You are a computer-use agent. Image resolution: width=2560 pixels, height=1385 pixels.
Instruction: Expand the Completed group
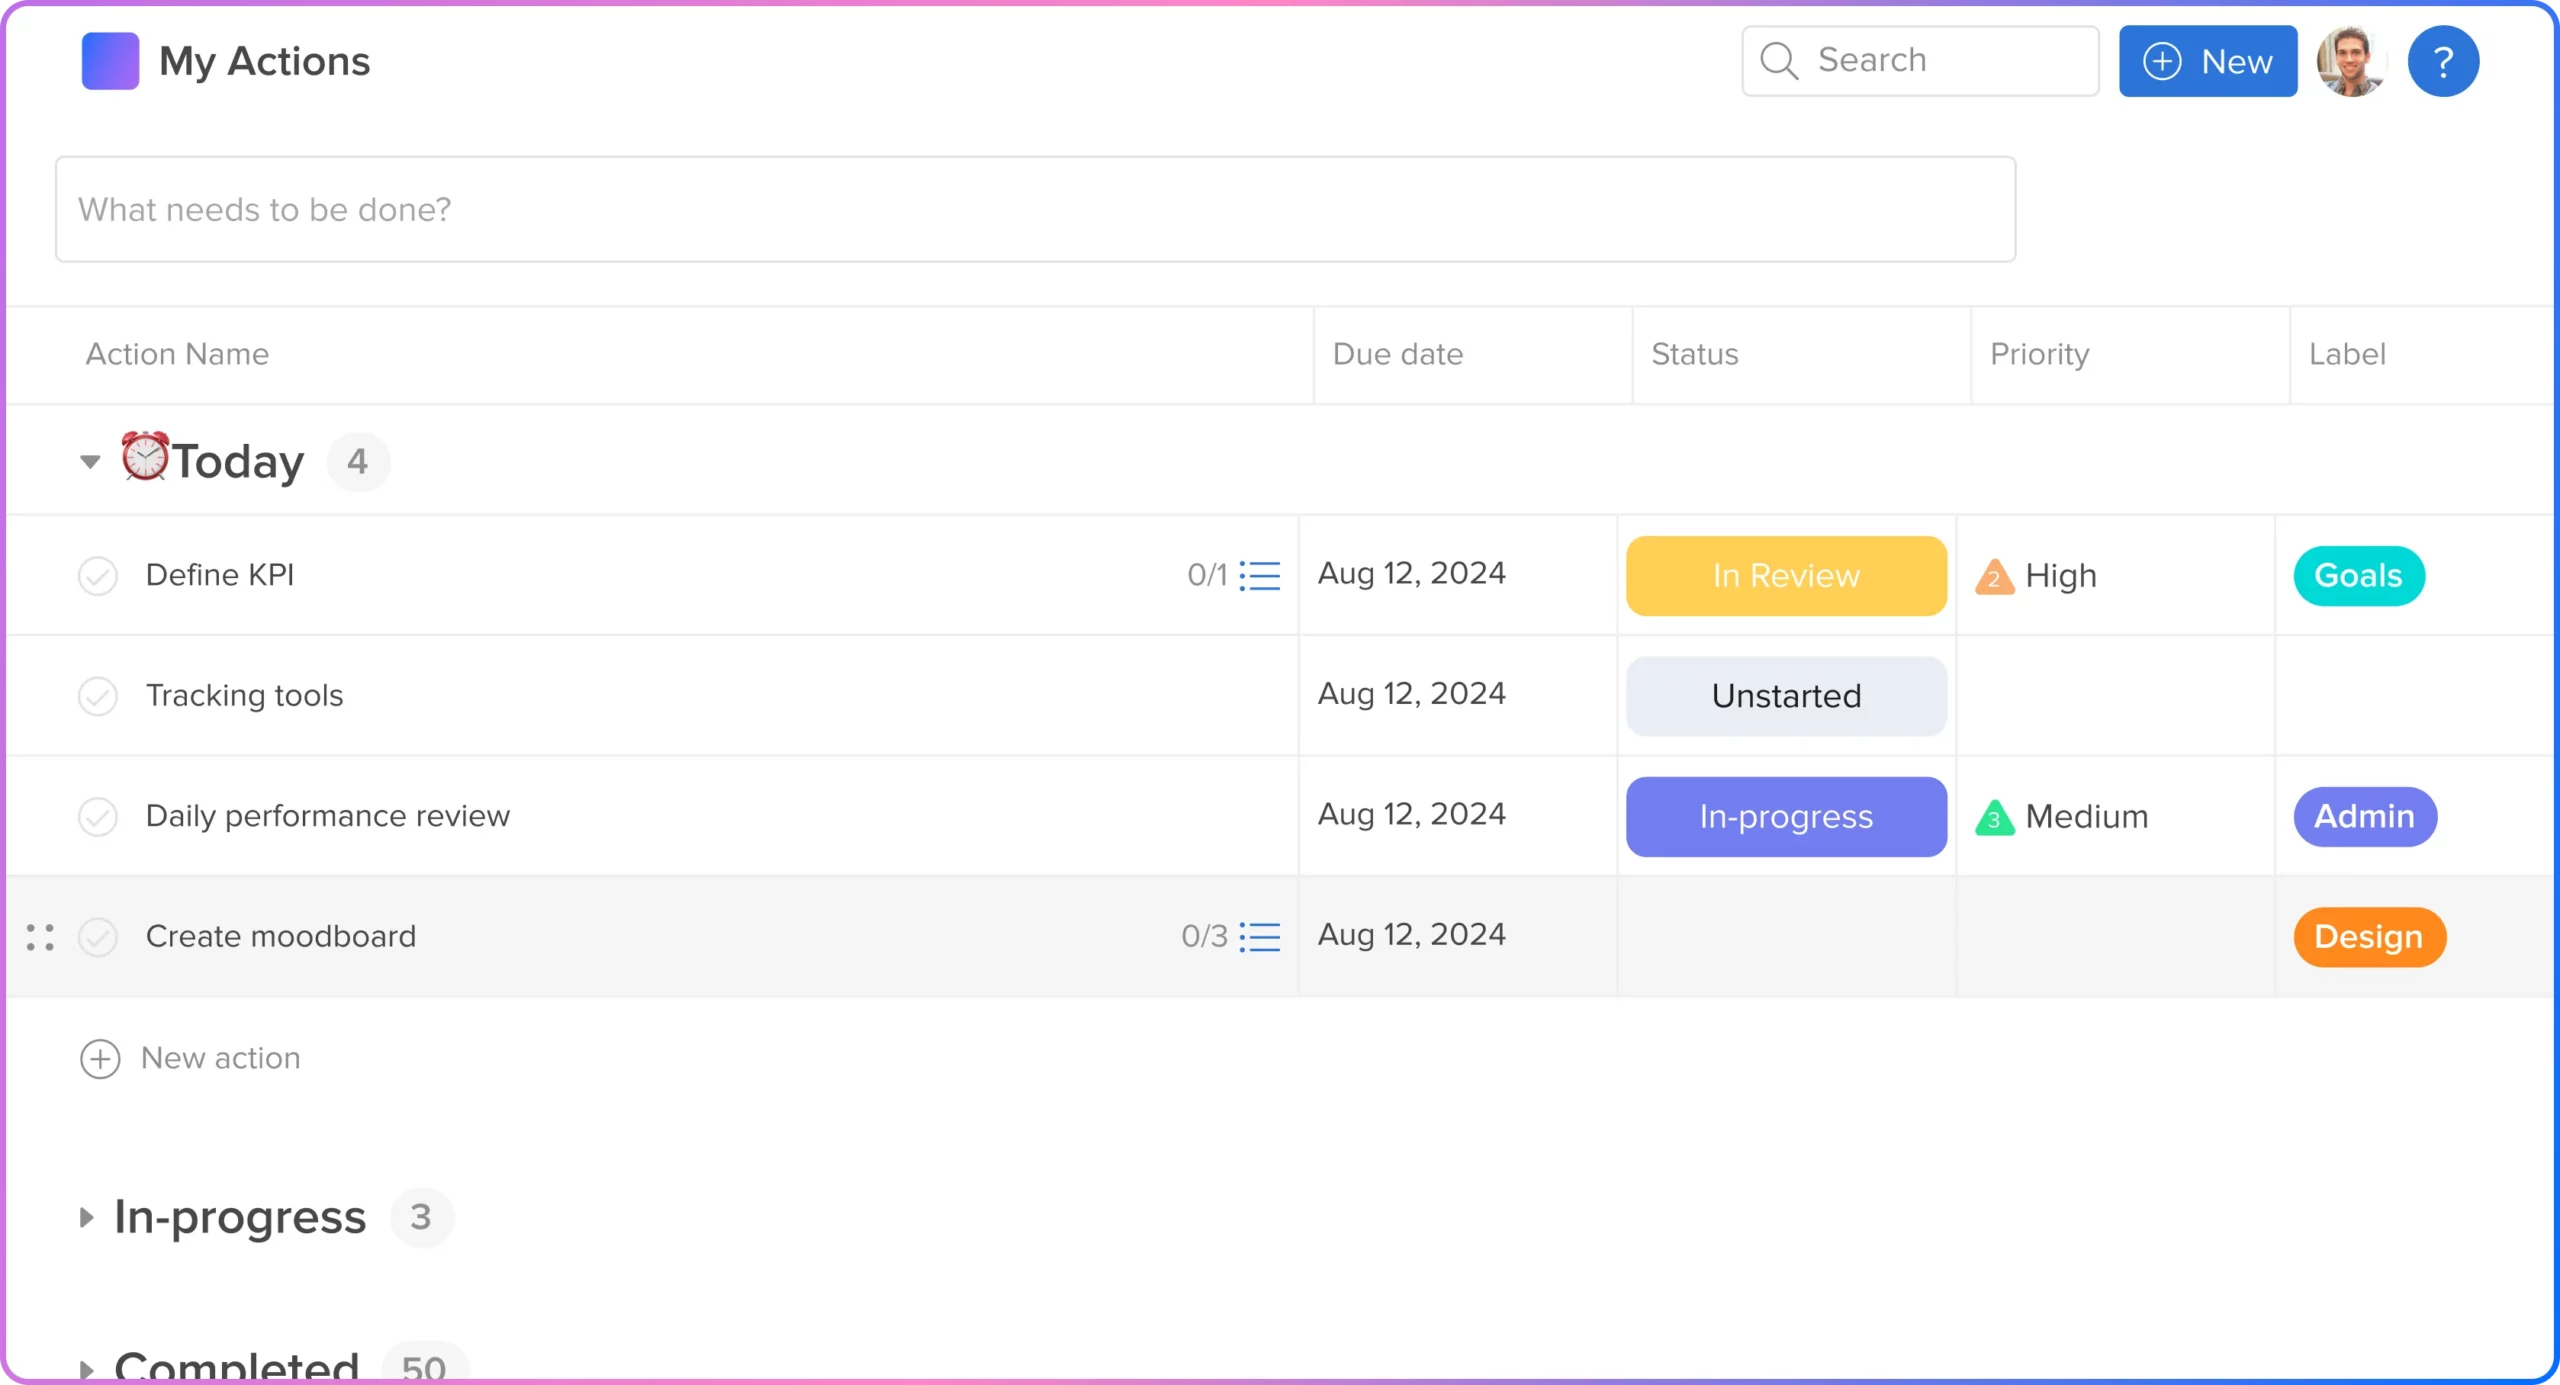click(87, 1368)
